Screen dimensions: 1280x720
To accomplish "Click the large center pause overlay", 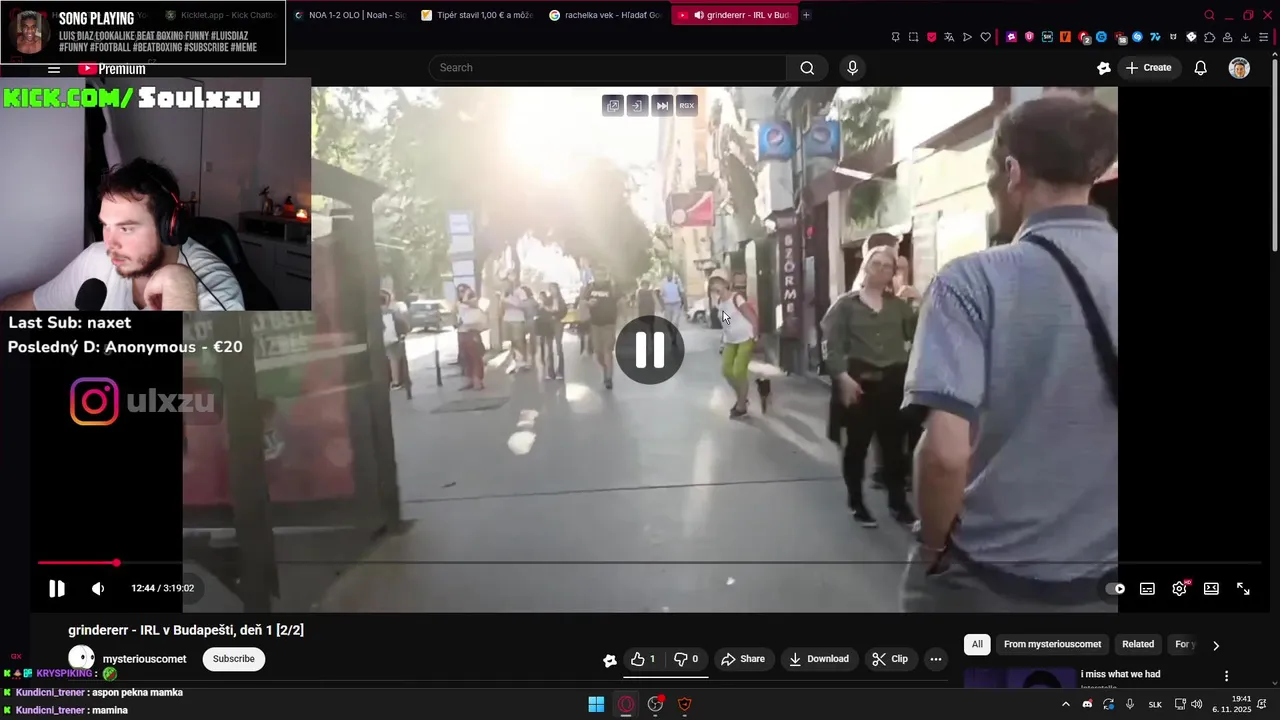I will [650, 350].
